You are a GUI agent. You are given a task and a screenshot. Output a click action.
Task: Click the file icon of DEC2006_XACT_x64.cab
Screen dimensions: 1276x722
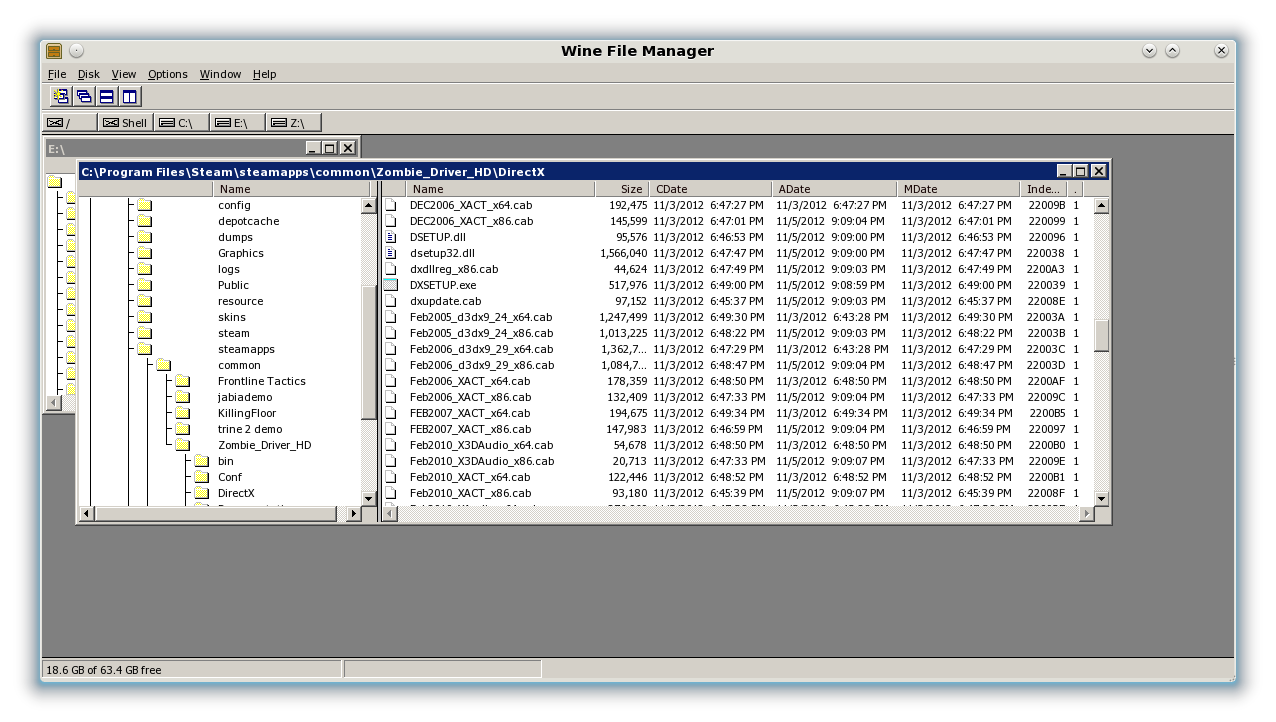coord(391,205)
